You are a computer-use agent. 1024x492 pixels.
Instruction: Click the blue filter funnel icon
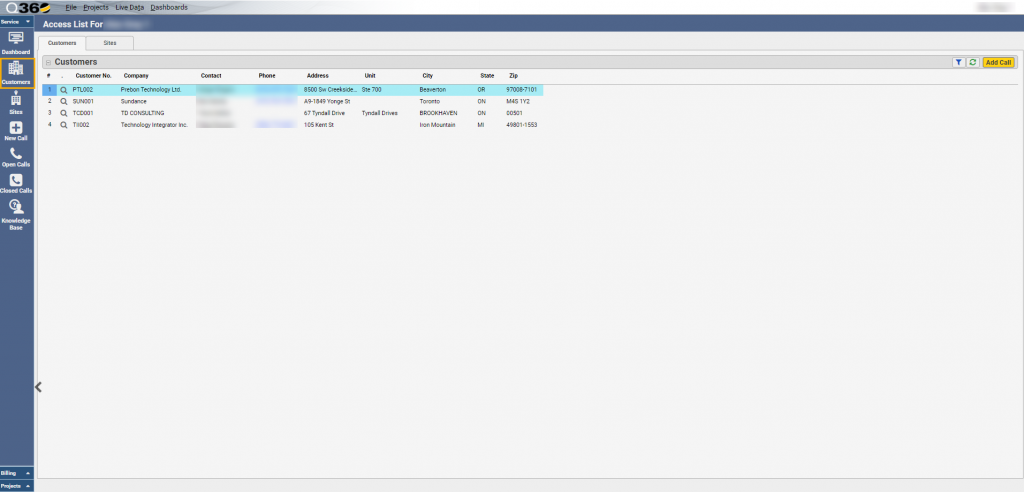(958, 62)
